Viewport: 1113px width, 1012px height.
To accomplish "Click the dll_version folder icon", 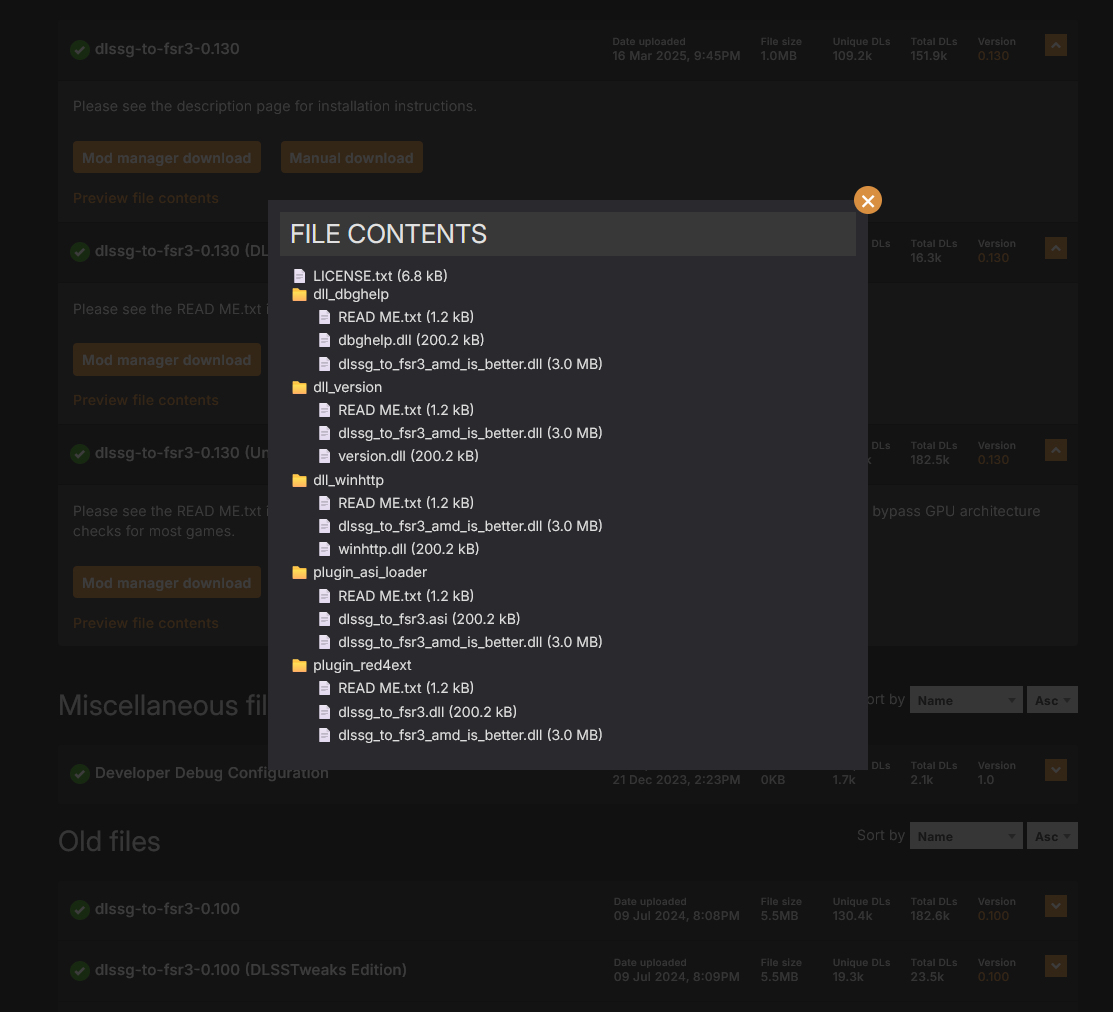I will point(299,388).
